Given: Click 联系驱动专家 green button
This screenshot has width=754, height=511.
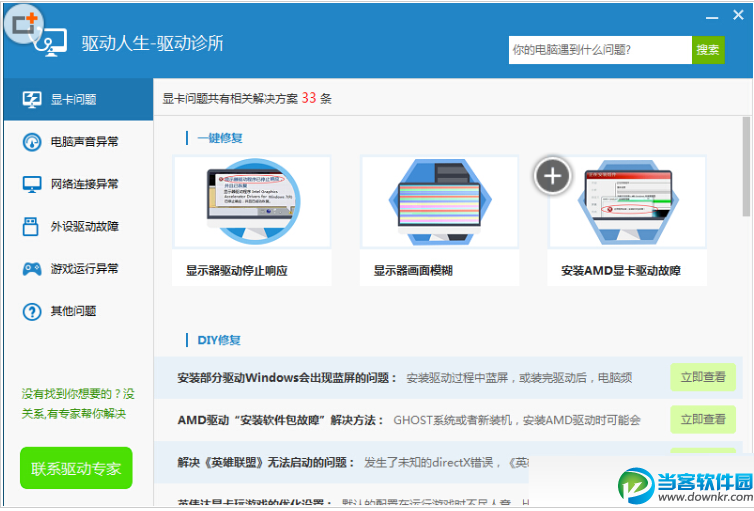Looking at the screenshot, I should (76, 468).
